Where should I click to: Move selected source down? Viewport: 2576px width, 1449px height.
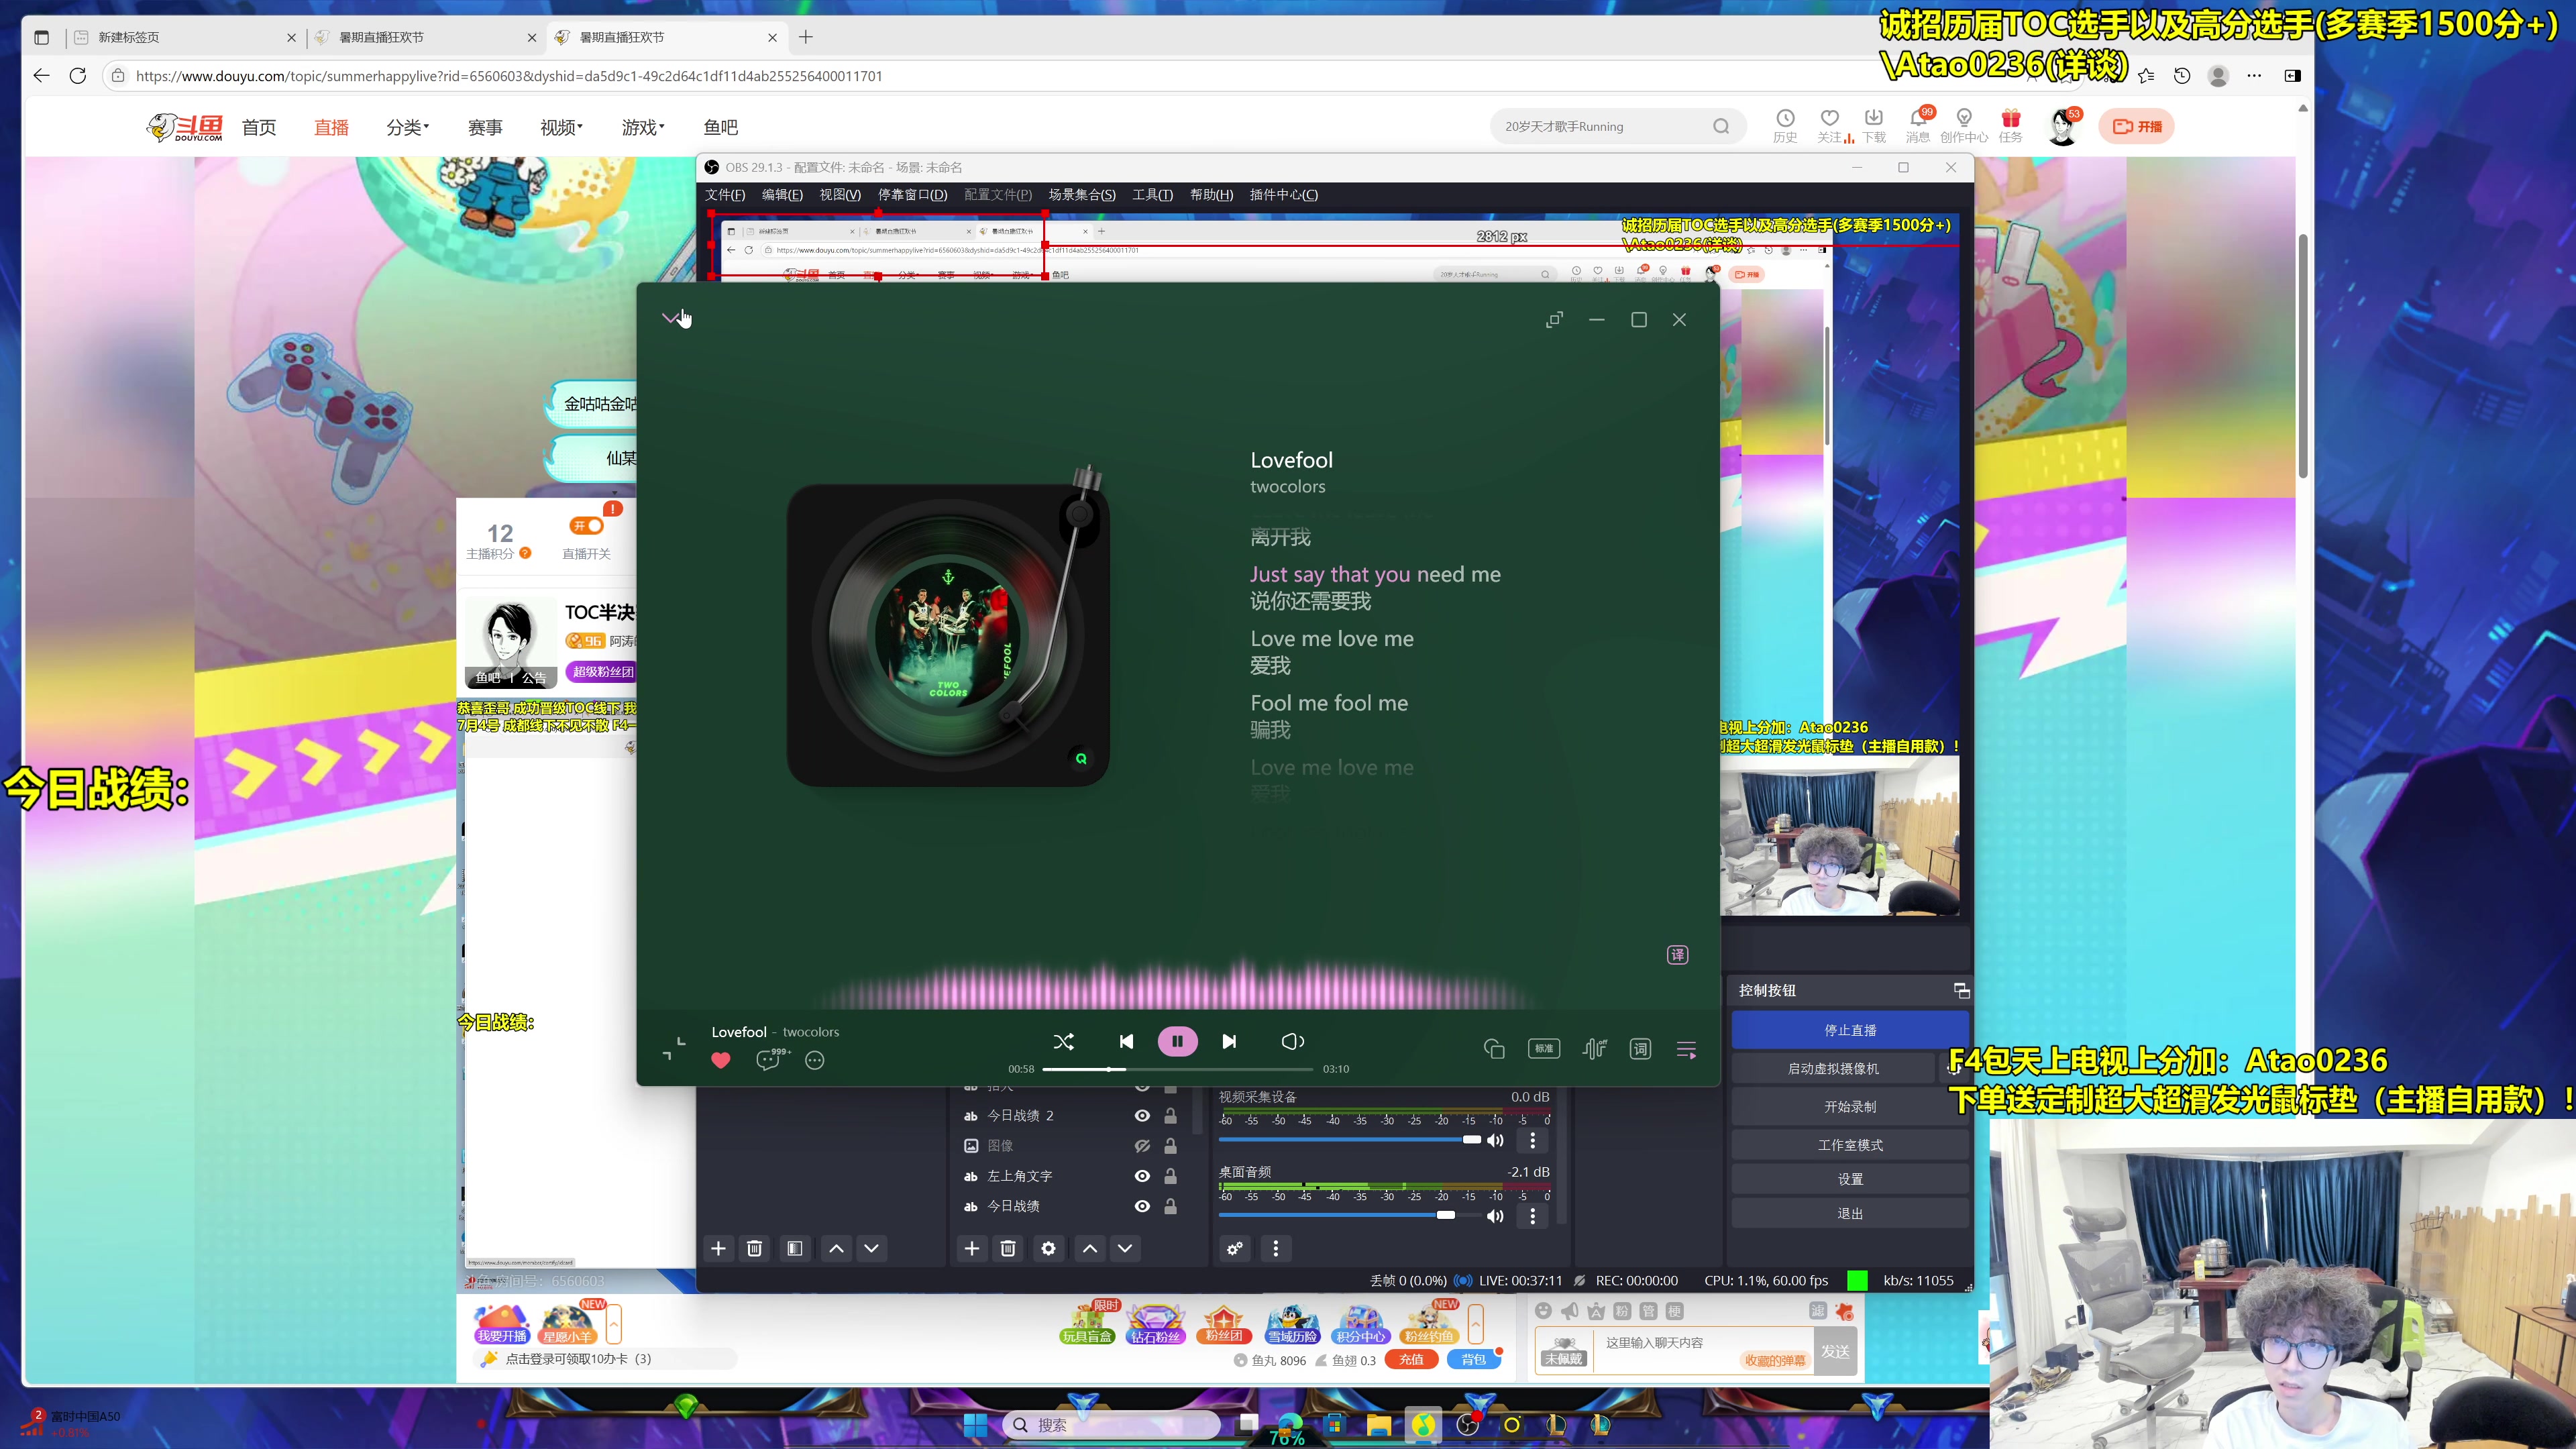(1125, 1248)
